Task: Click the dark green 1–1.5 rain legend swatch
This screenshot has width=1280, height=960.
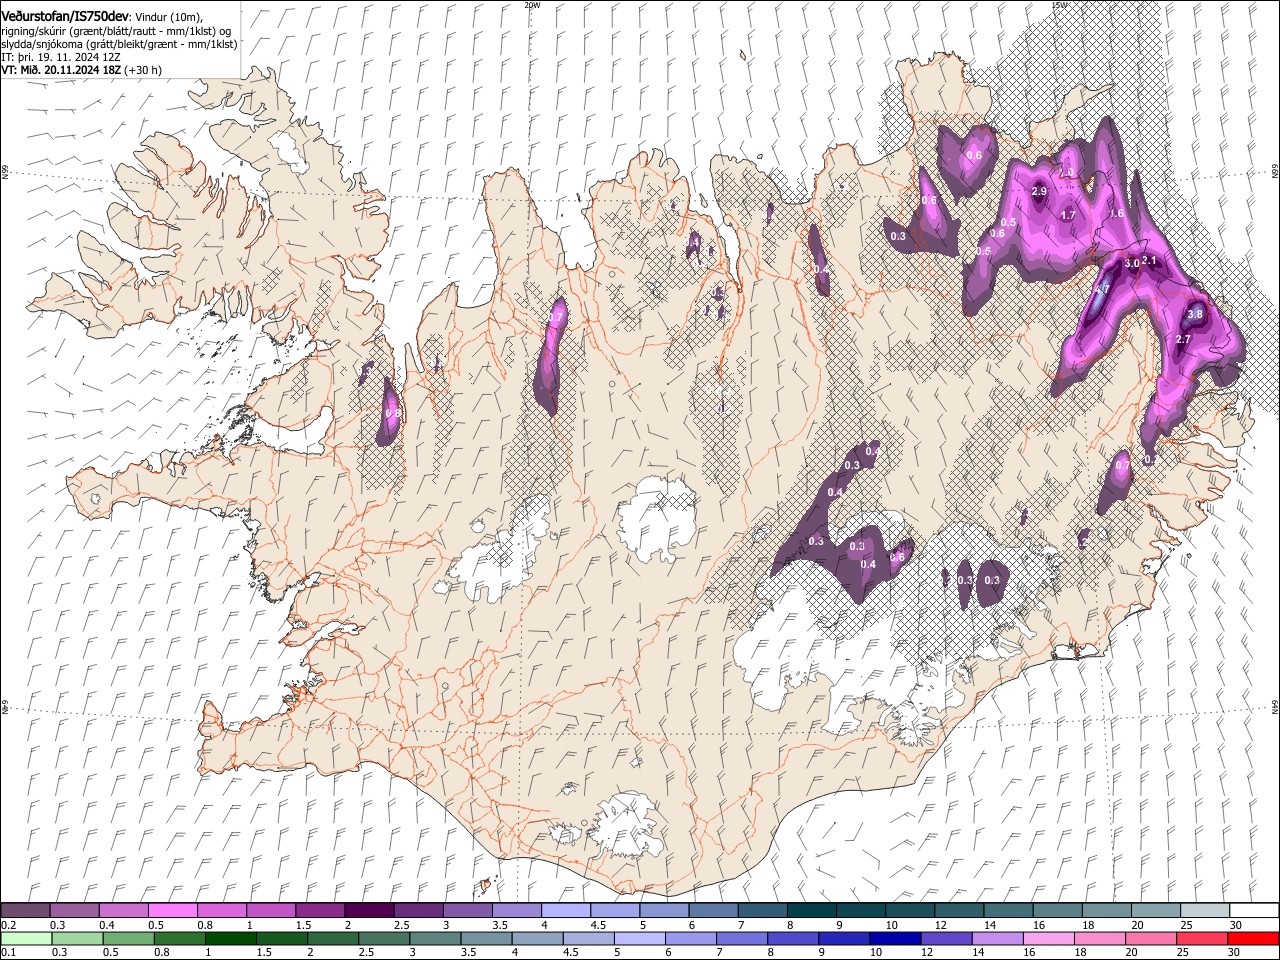Action: pyautogui.click(x=230, y=939)
